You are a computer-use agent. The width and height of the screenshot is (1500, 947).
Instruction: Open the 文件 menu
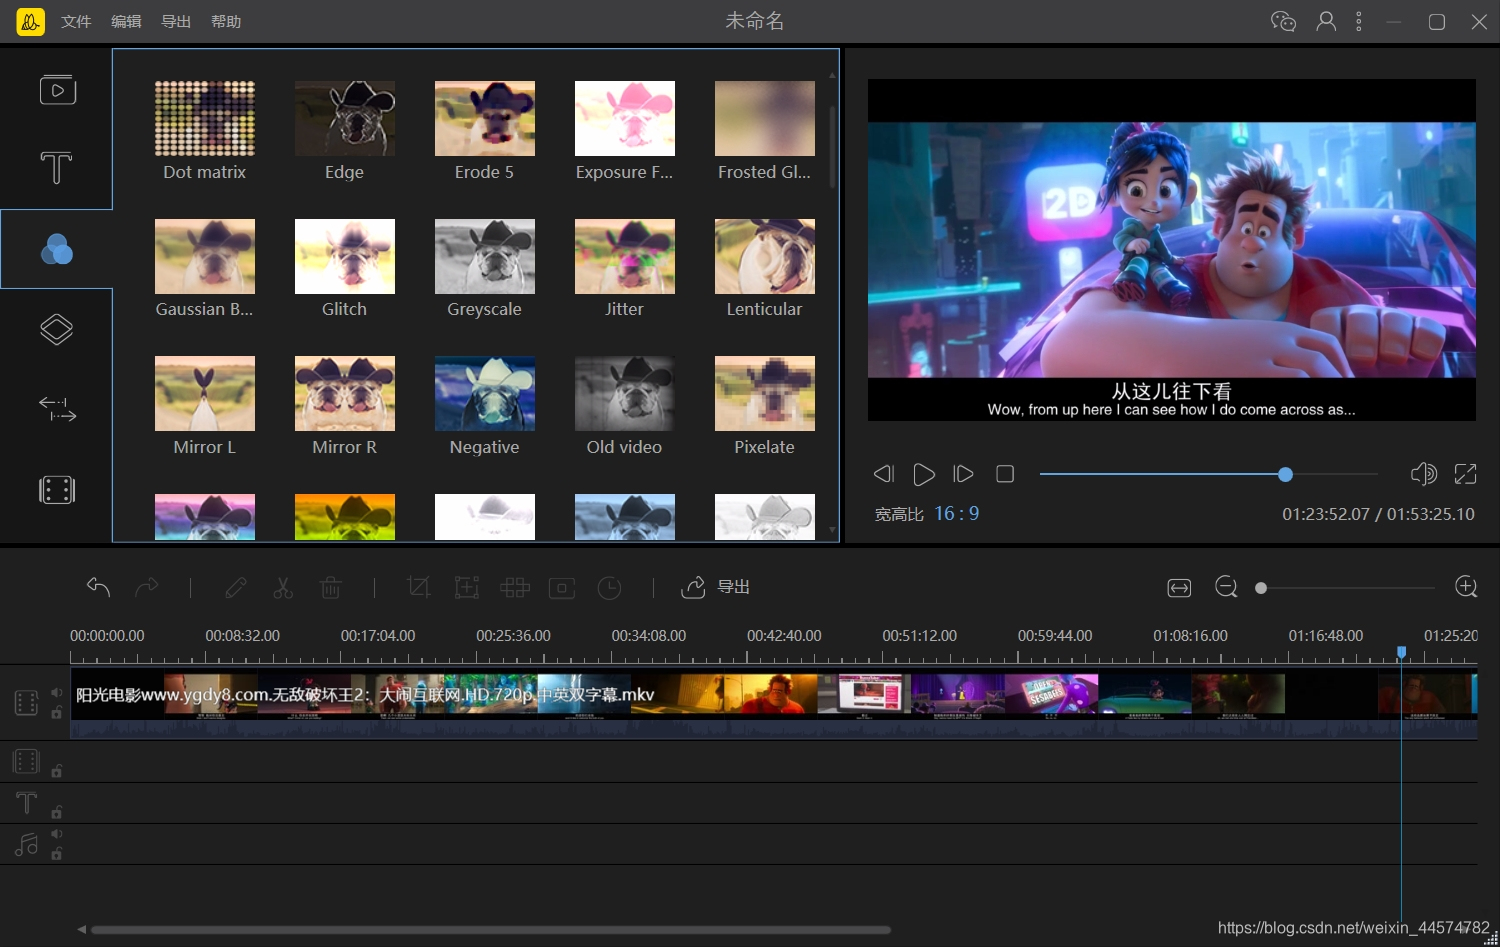click(x=76, y=21)
